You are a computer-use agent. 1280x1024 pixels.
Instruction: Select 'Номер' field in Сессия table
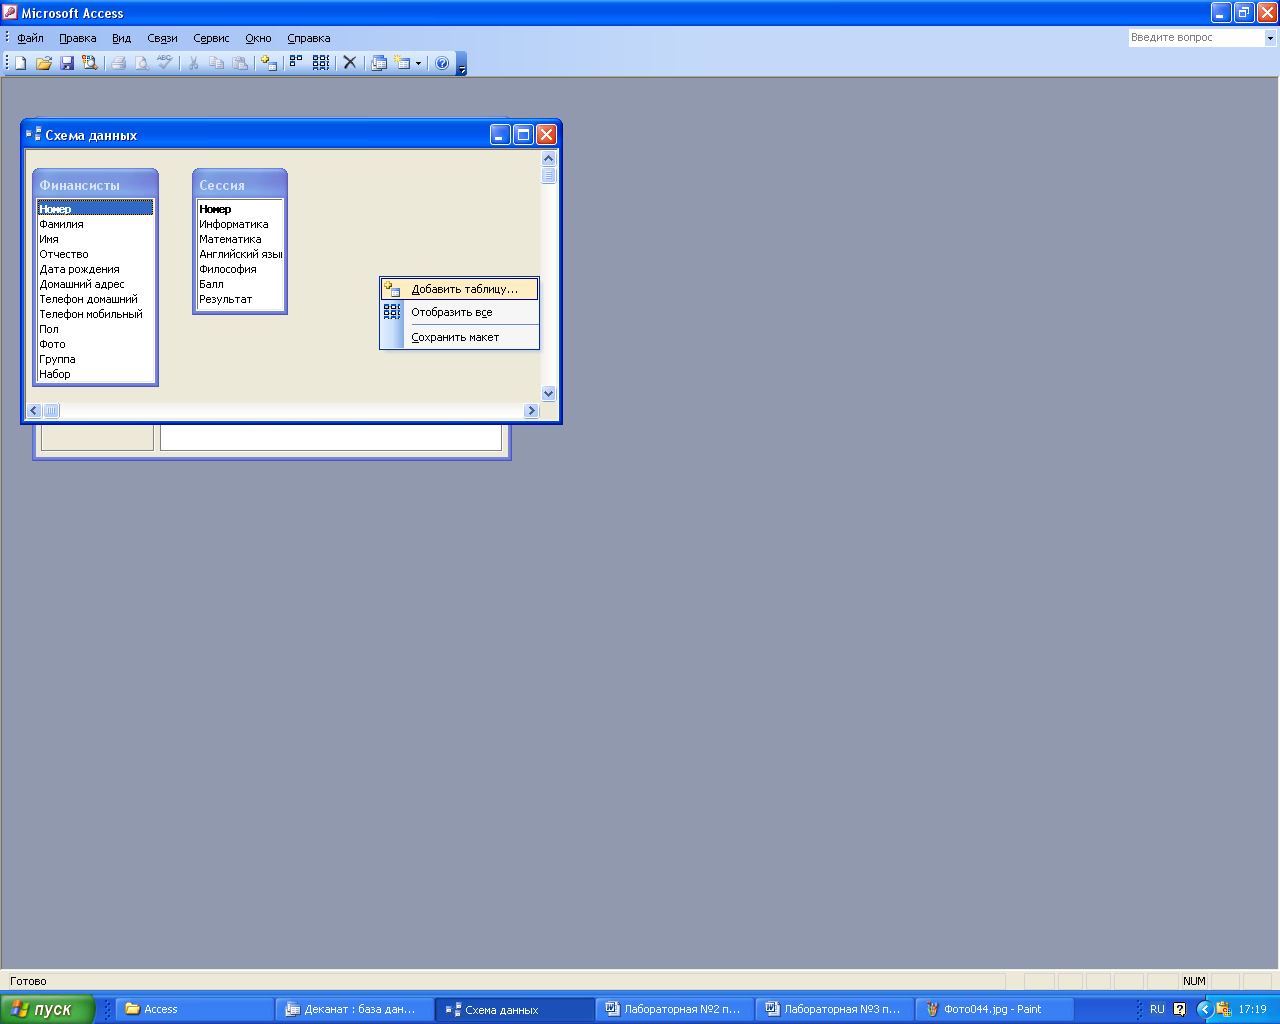coord(240,209)
